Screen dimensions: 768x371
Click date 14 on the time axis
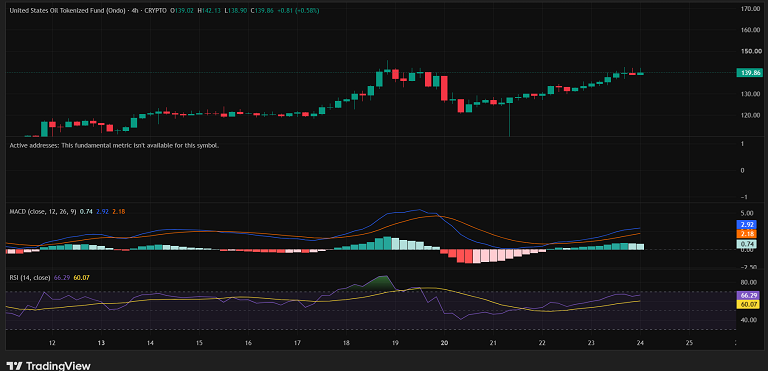(x=150, y=343)
